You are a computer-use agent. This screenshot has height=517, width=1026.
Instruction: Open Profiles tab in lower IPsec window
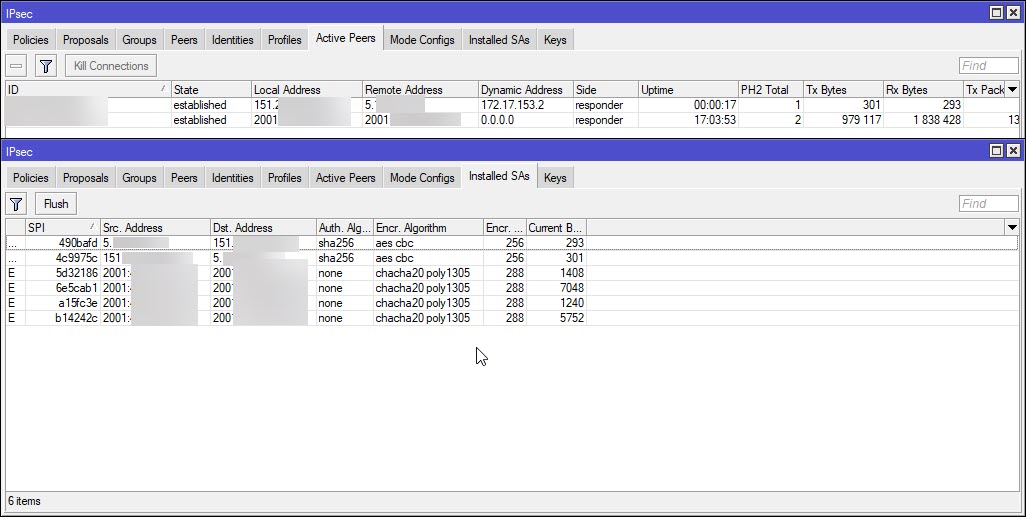coord(285,178)
